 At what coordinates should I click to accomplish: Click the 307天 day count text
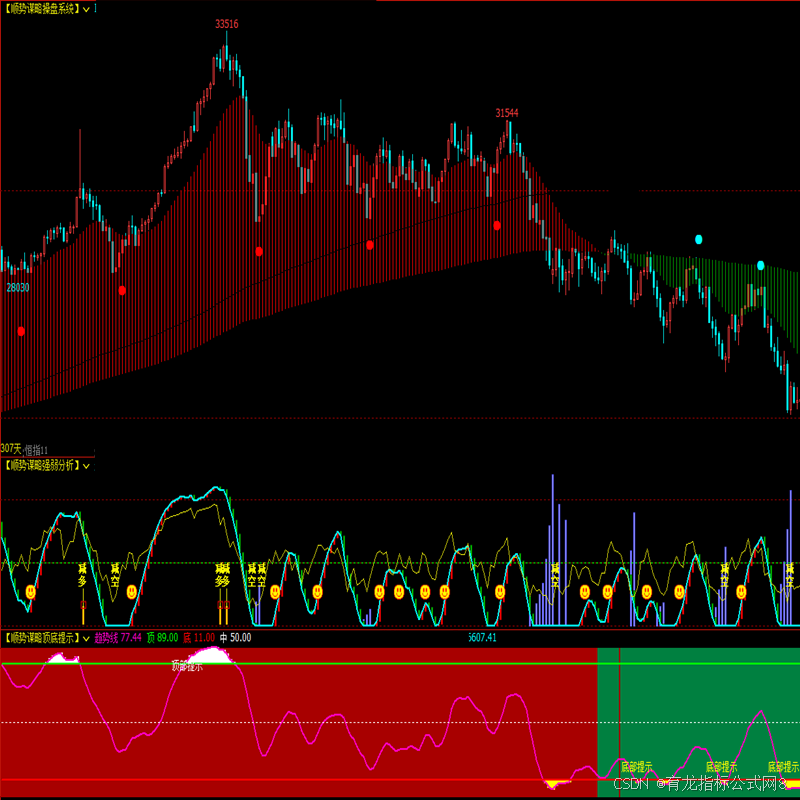[11, 448]
